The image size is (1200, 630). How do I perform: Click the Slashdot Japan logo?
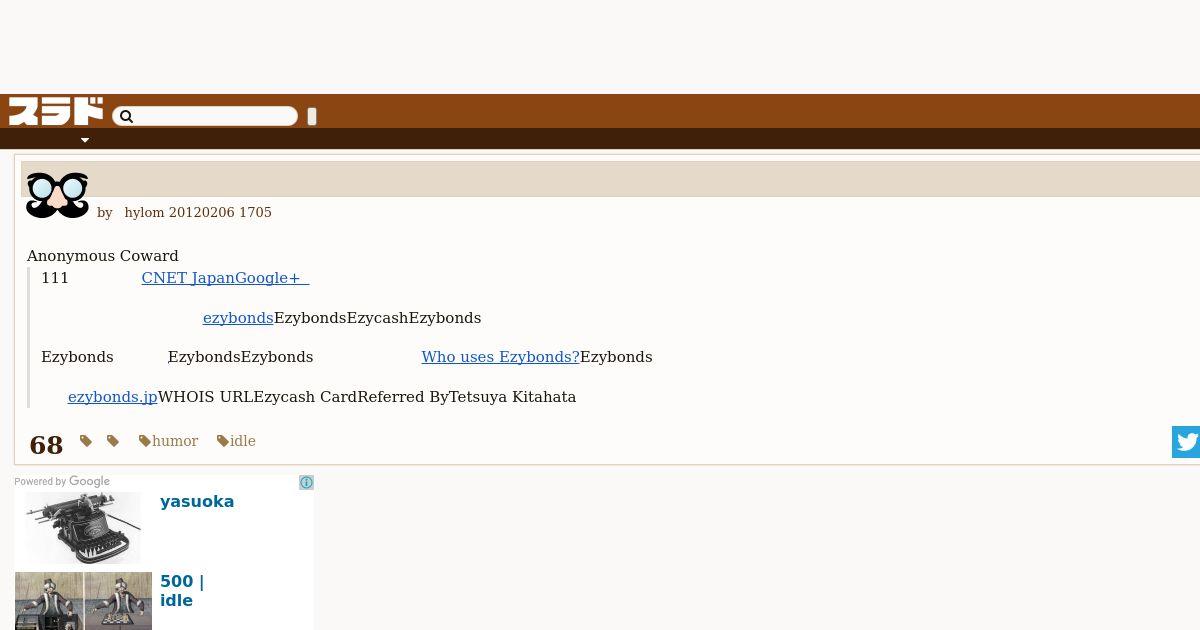click(56, 111)
